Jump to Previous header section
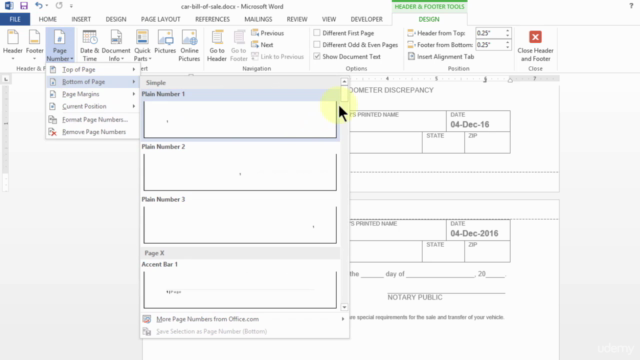The width and height of the screenshot is (640, 360). pos(268,33)
